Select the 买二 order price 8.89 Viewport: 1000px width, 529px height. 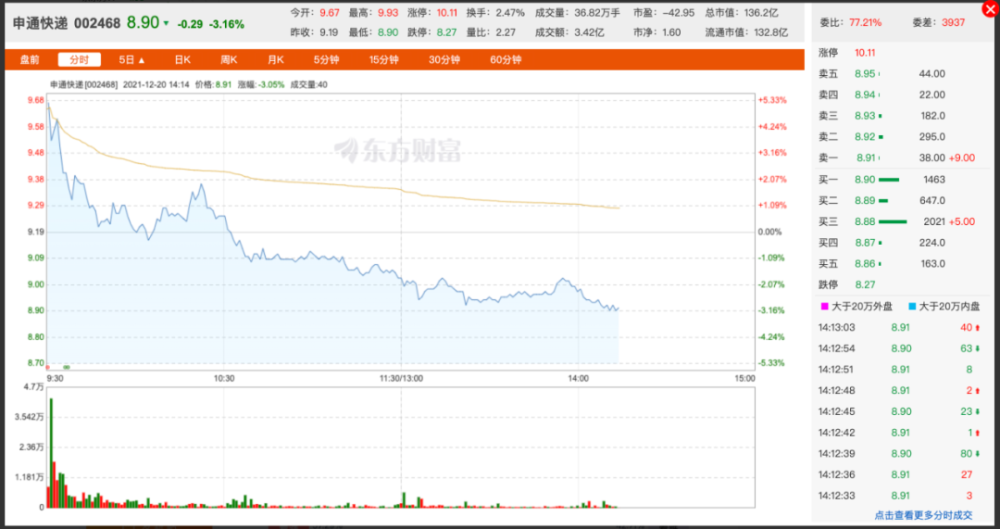pyautogui.click(x=865, y=201)
